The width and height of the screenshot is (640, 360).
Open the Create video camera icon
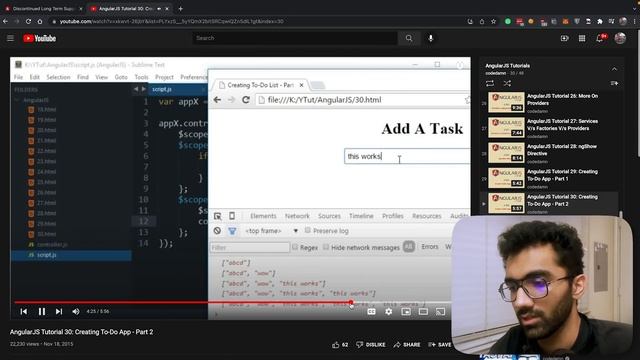(564, 38)
